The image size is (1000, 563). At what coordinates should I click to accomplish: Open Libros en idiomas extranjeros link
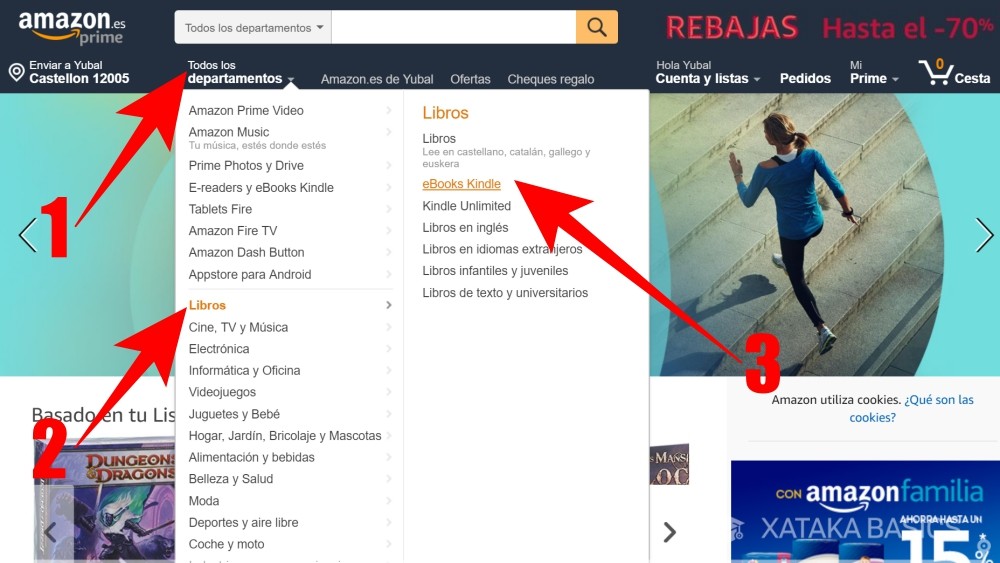pyautogui.click(x=502, y=249)
